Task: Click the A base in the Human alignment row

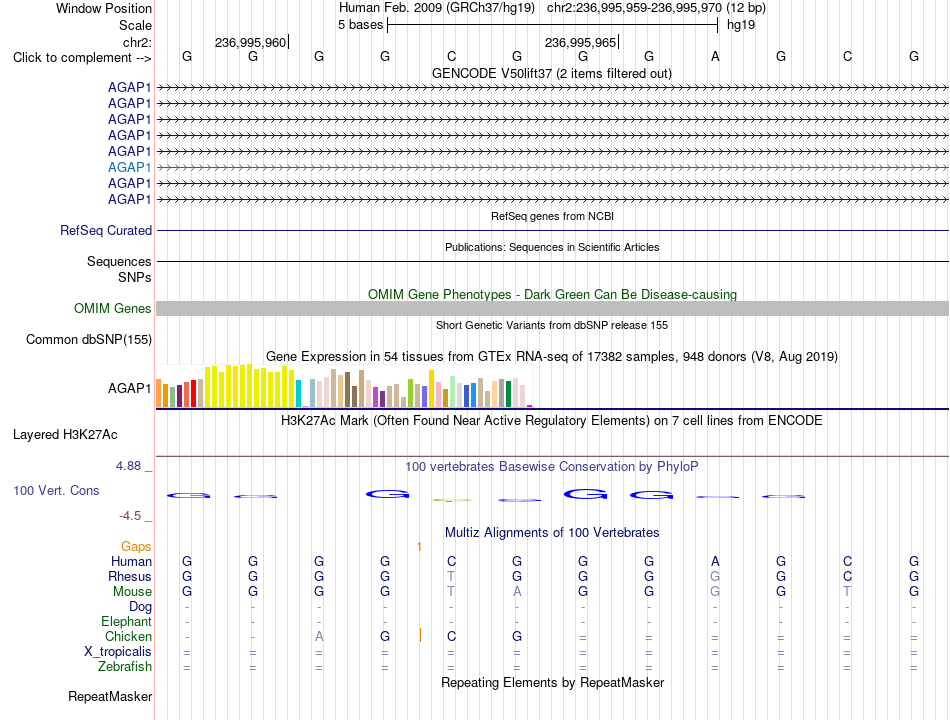Action: point(715,562)
